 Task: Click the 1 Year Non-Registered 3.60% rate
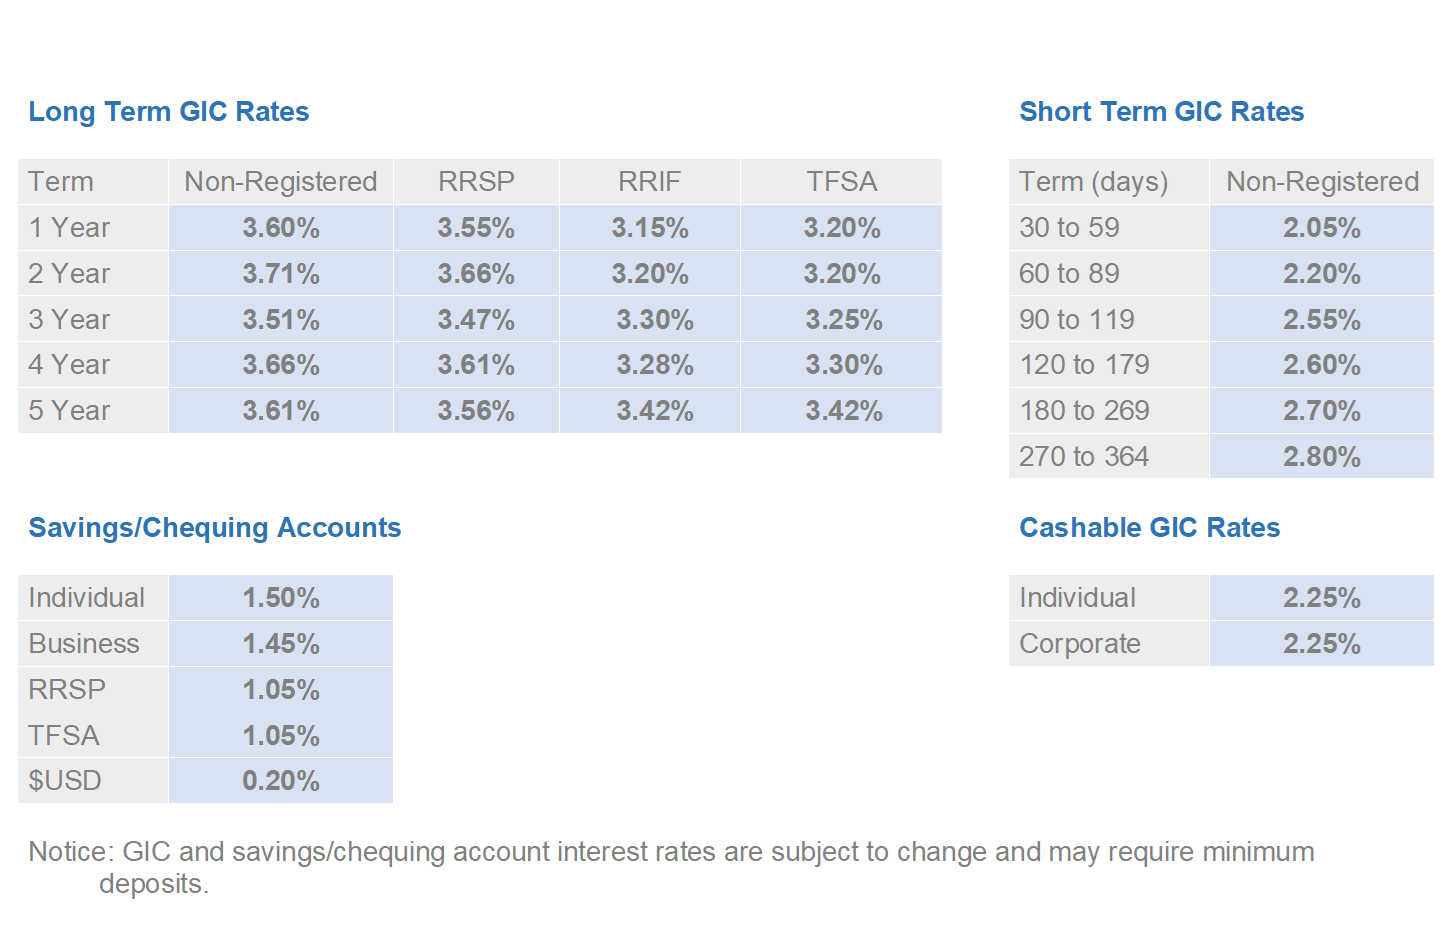tap(281, 228)
